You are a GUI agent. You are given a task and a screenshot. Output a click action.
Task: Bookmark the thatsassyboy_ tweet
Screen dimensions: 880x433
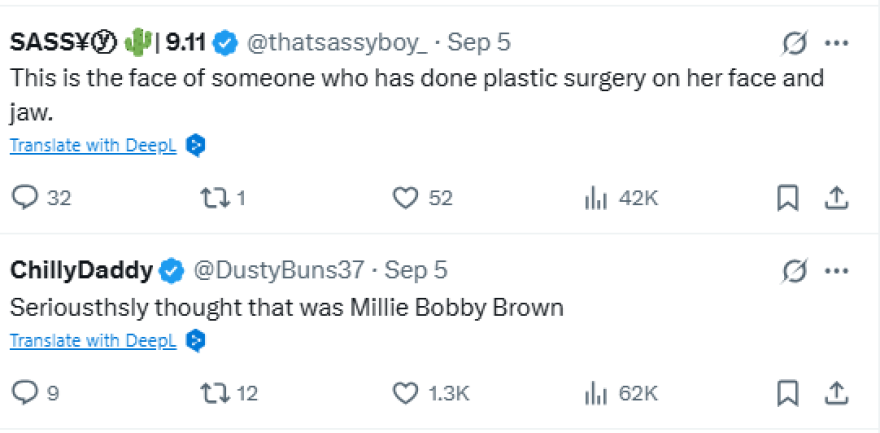[x=788, y=199]
